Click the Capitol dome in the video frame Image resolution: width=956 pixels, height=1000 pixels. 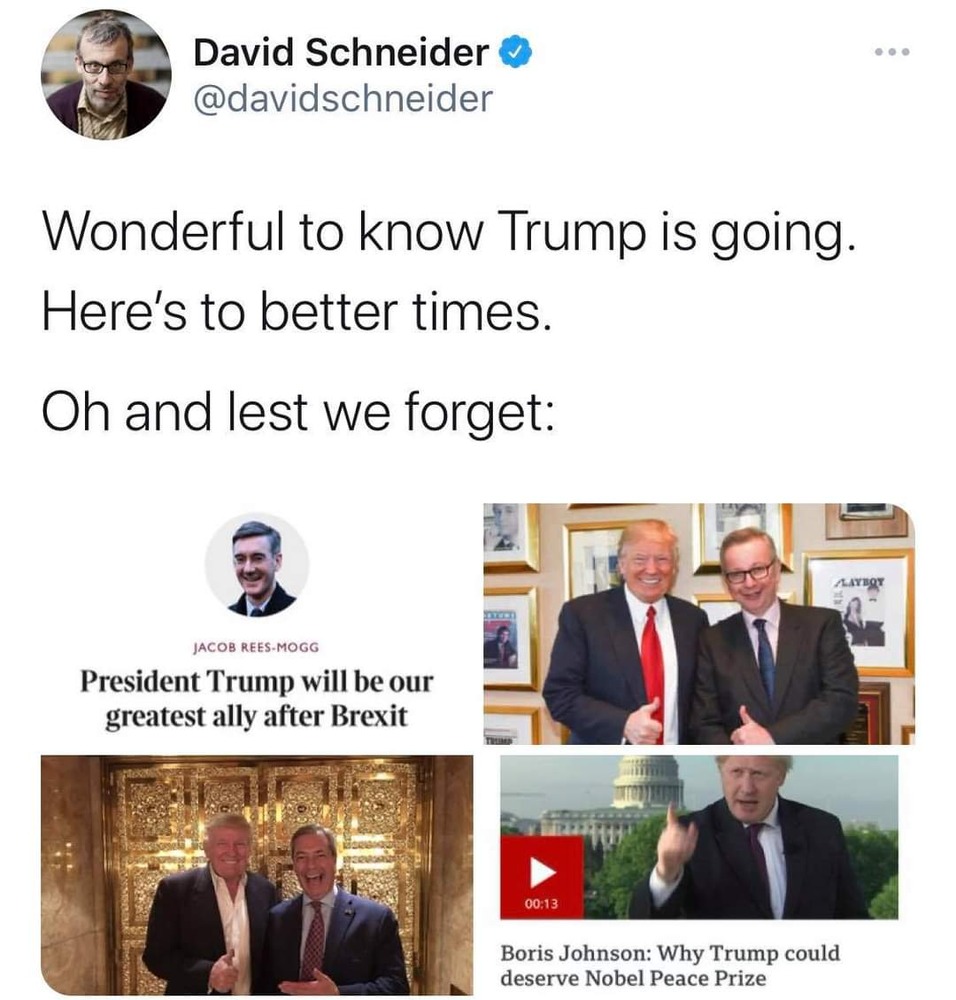[x=648, y=782]
